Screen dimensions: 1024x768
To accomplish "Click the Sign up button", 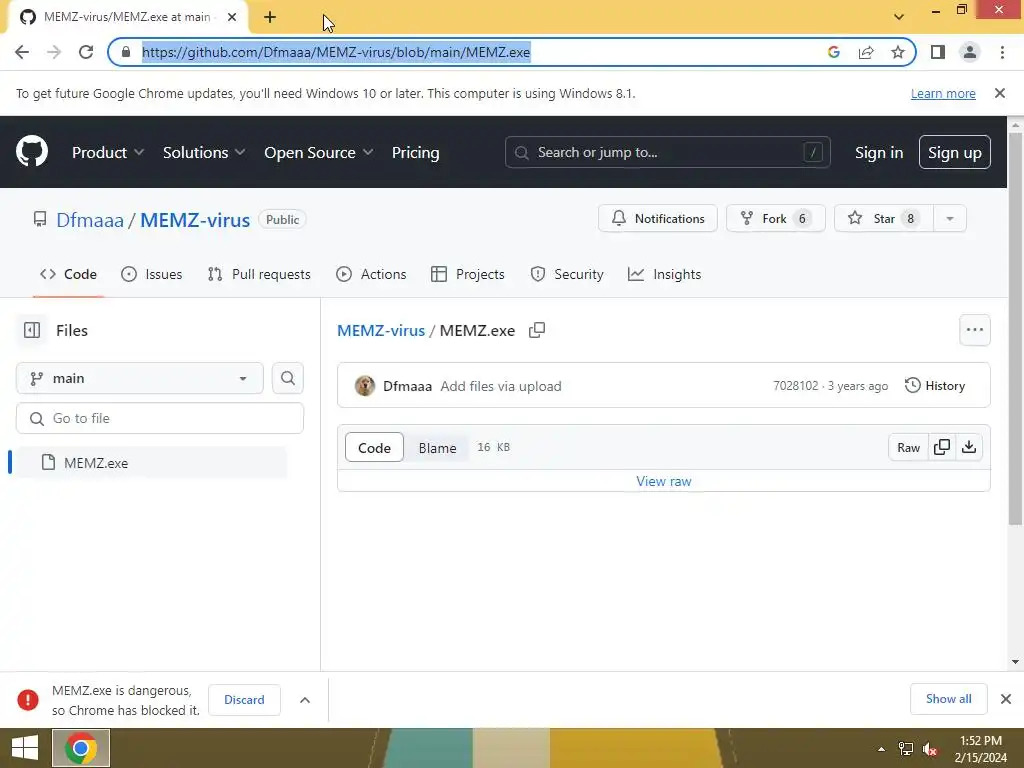I will pos(954,152).
